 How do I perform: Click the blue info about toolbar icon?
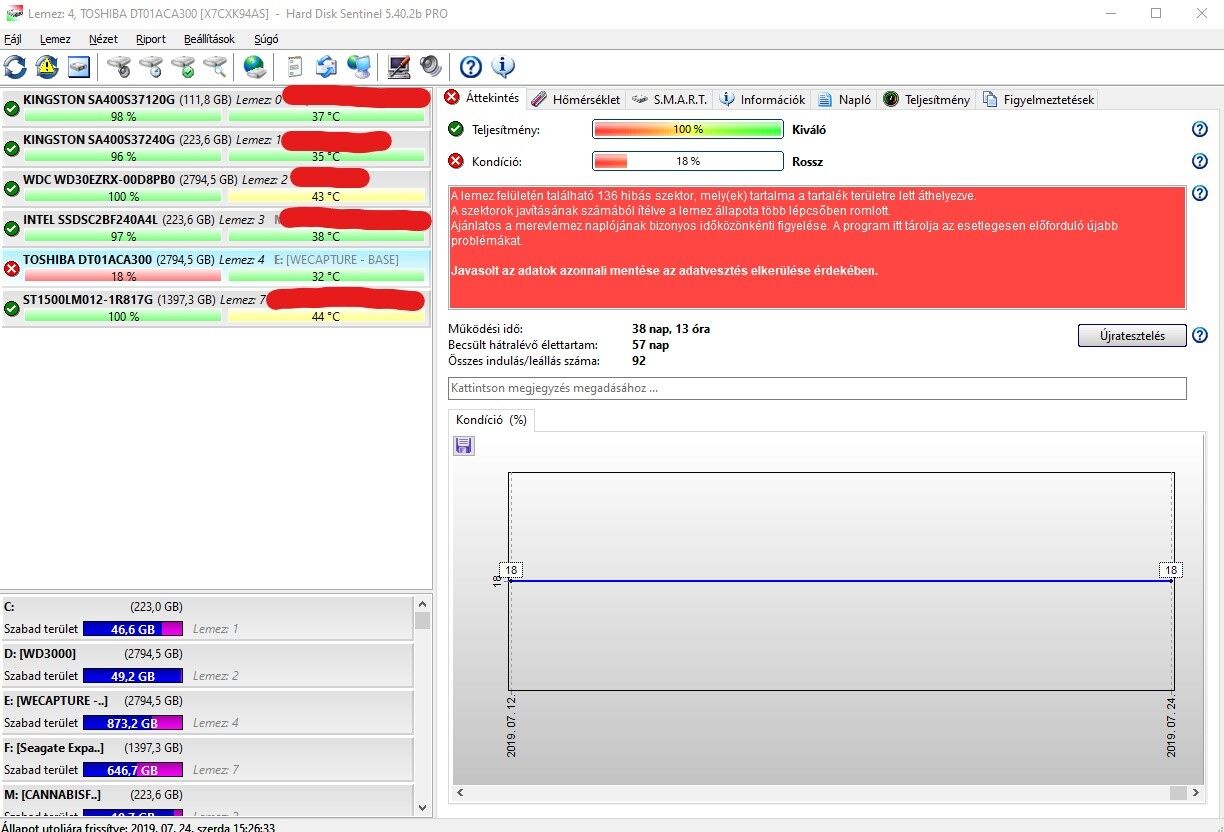(x=503, y=67)
